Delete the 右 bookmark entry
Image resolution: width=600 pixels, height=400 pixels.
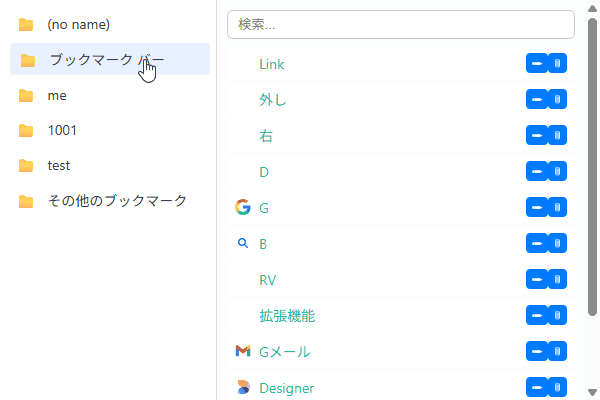(x=557, y=135)
